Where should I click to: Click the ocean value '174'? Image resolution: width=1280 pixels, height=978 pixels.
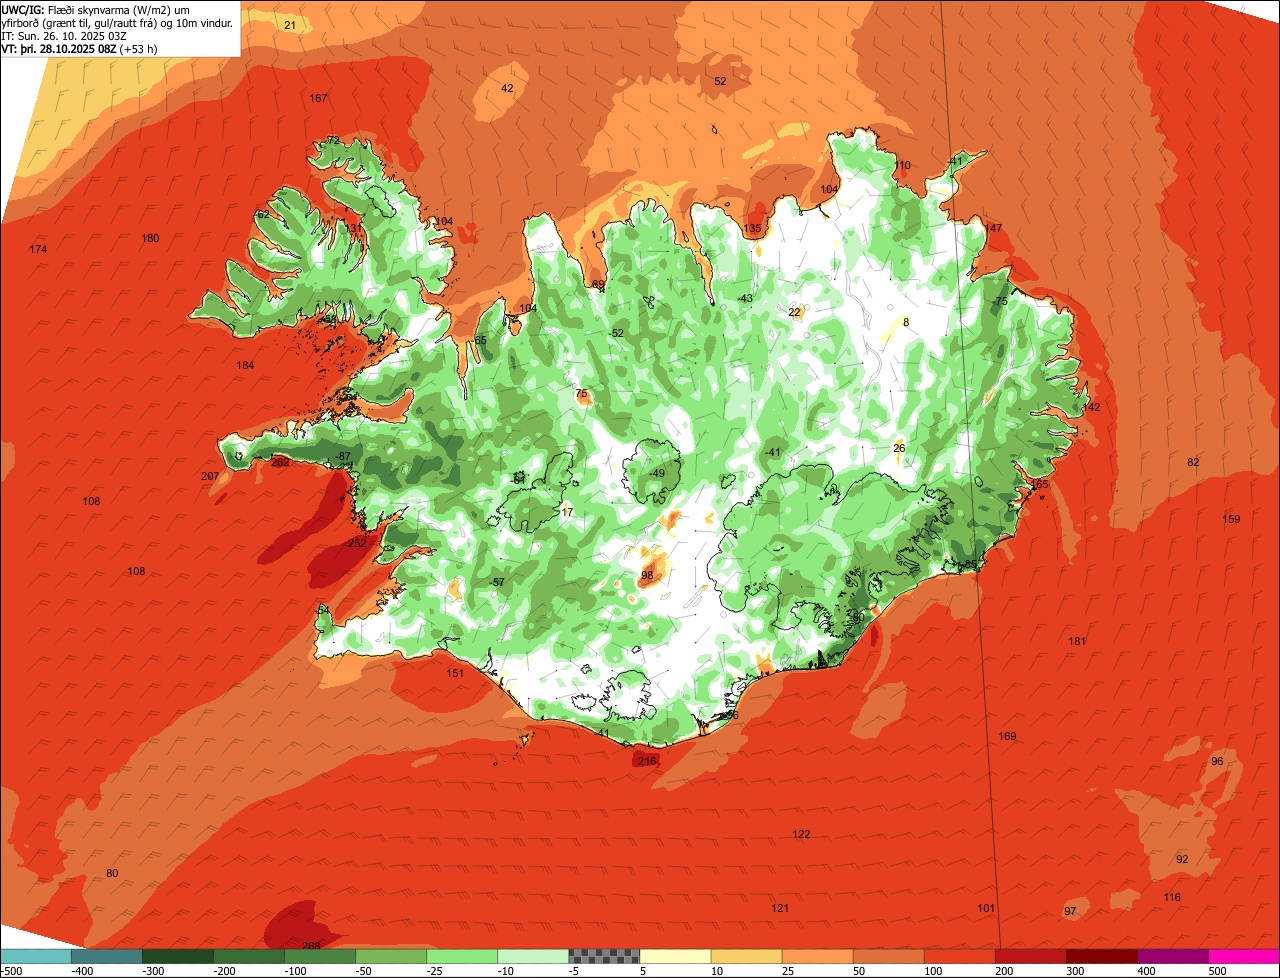[x=38, y=248]
